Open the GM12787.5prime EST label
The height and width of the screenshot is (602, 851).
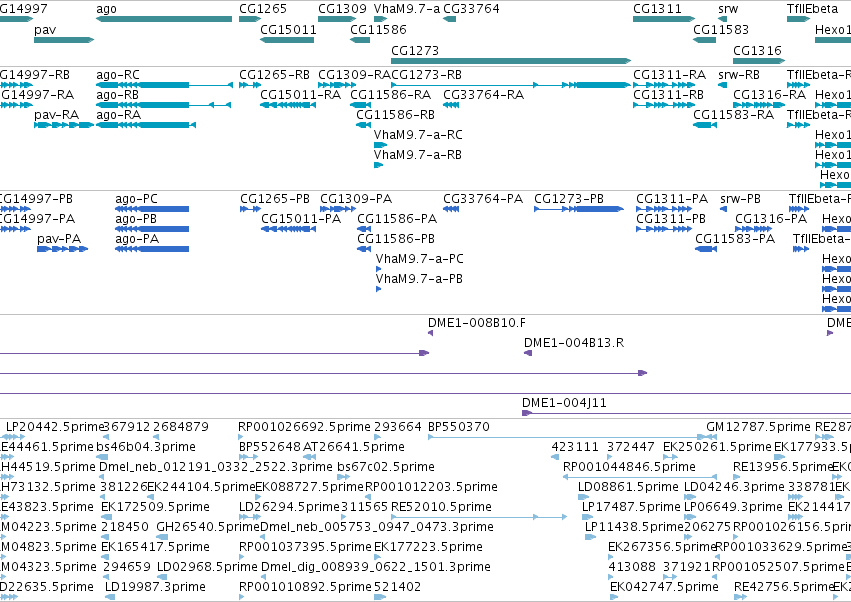pyautogui.click(x=759, y=427)
